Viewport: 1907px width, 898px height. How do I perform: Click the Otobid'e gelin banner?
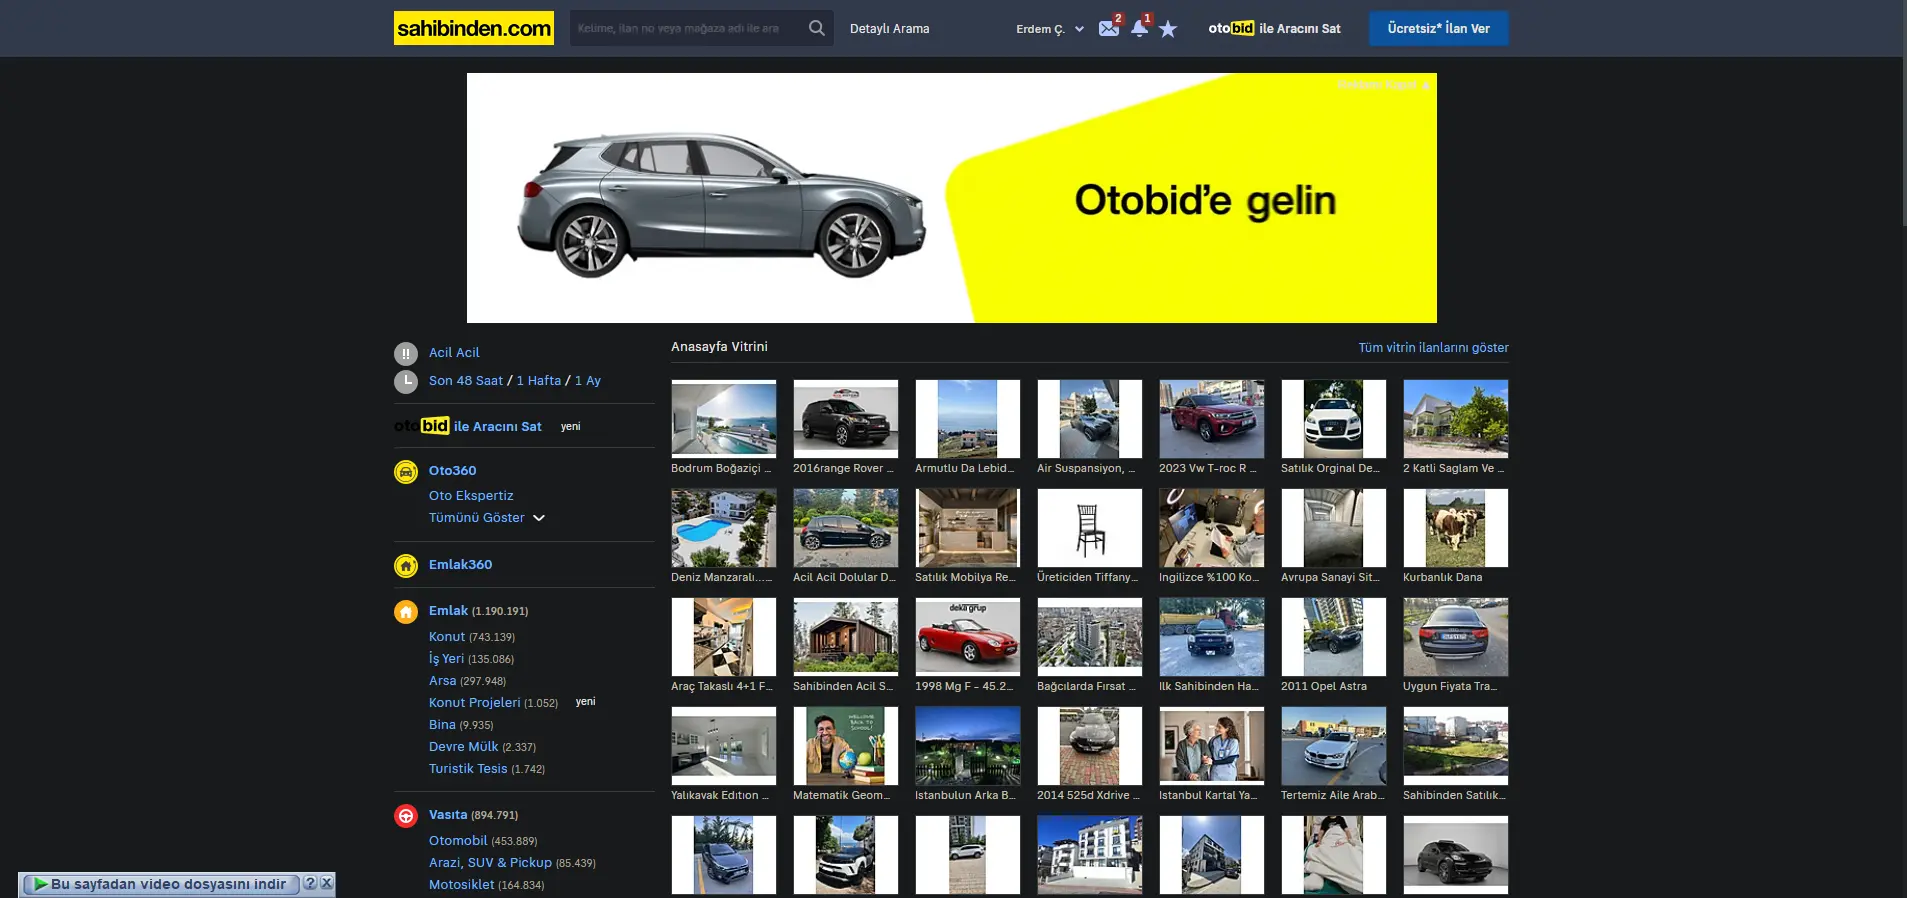(952, 198)
